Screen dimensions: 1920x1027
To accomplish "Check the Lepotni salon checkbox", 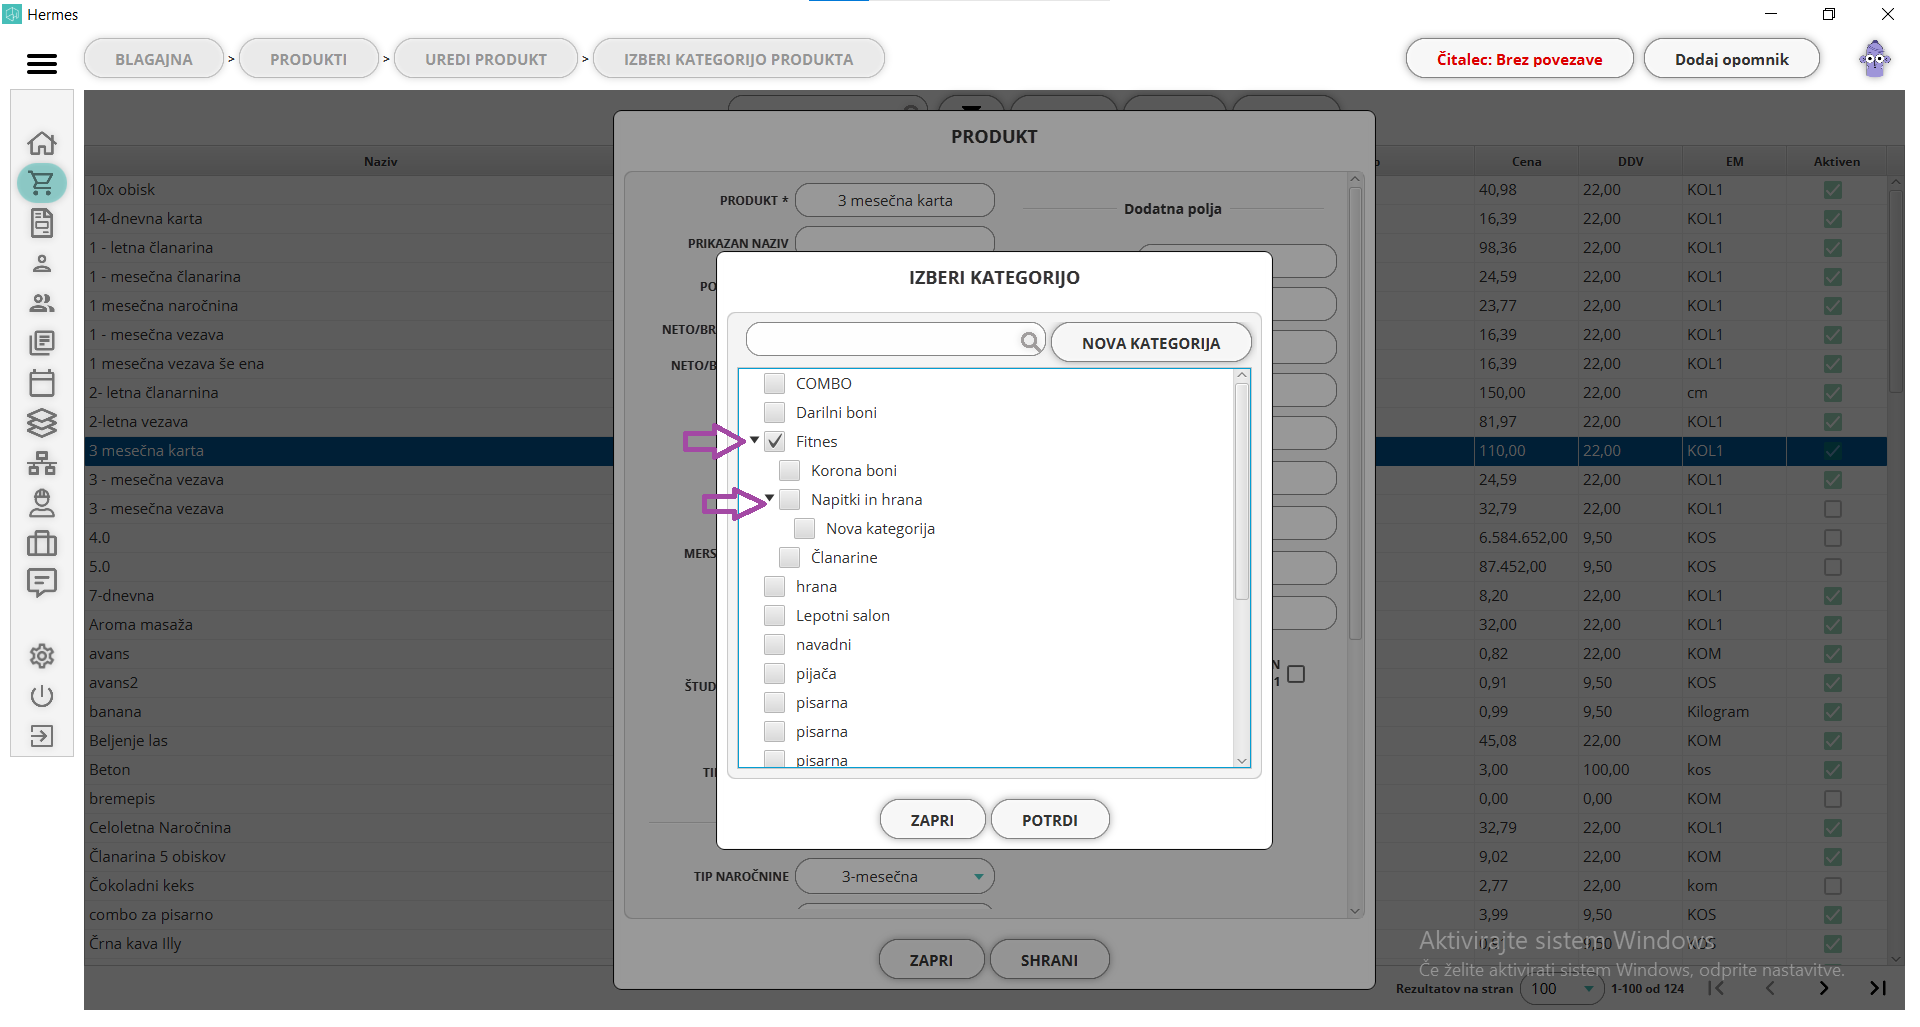I will (x=774, y=615).
